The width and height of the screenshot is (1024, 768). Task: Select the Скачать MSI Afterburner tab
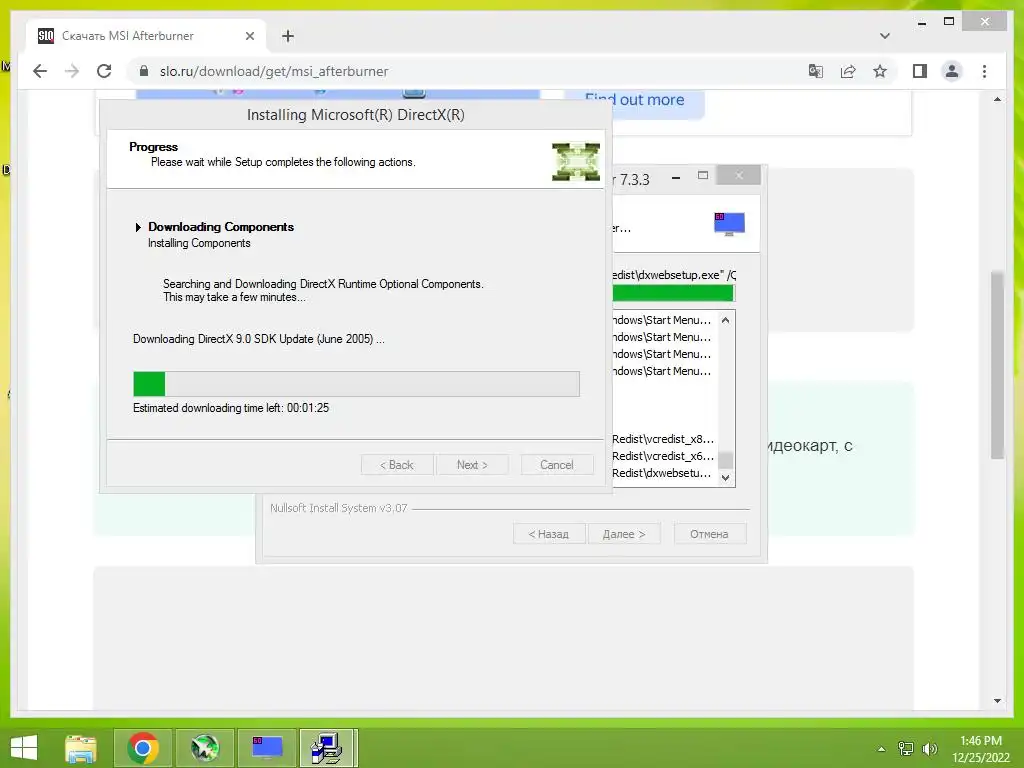147,36
